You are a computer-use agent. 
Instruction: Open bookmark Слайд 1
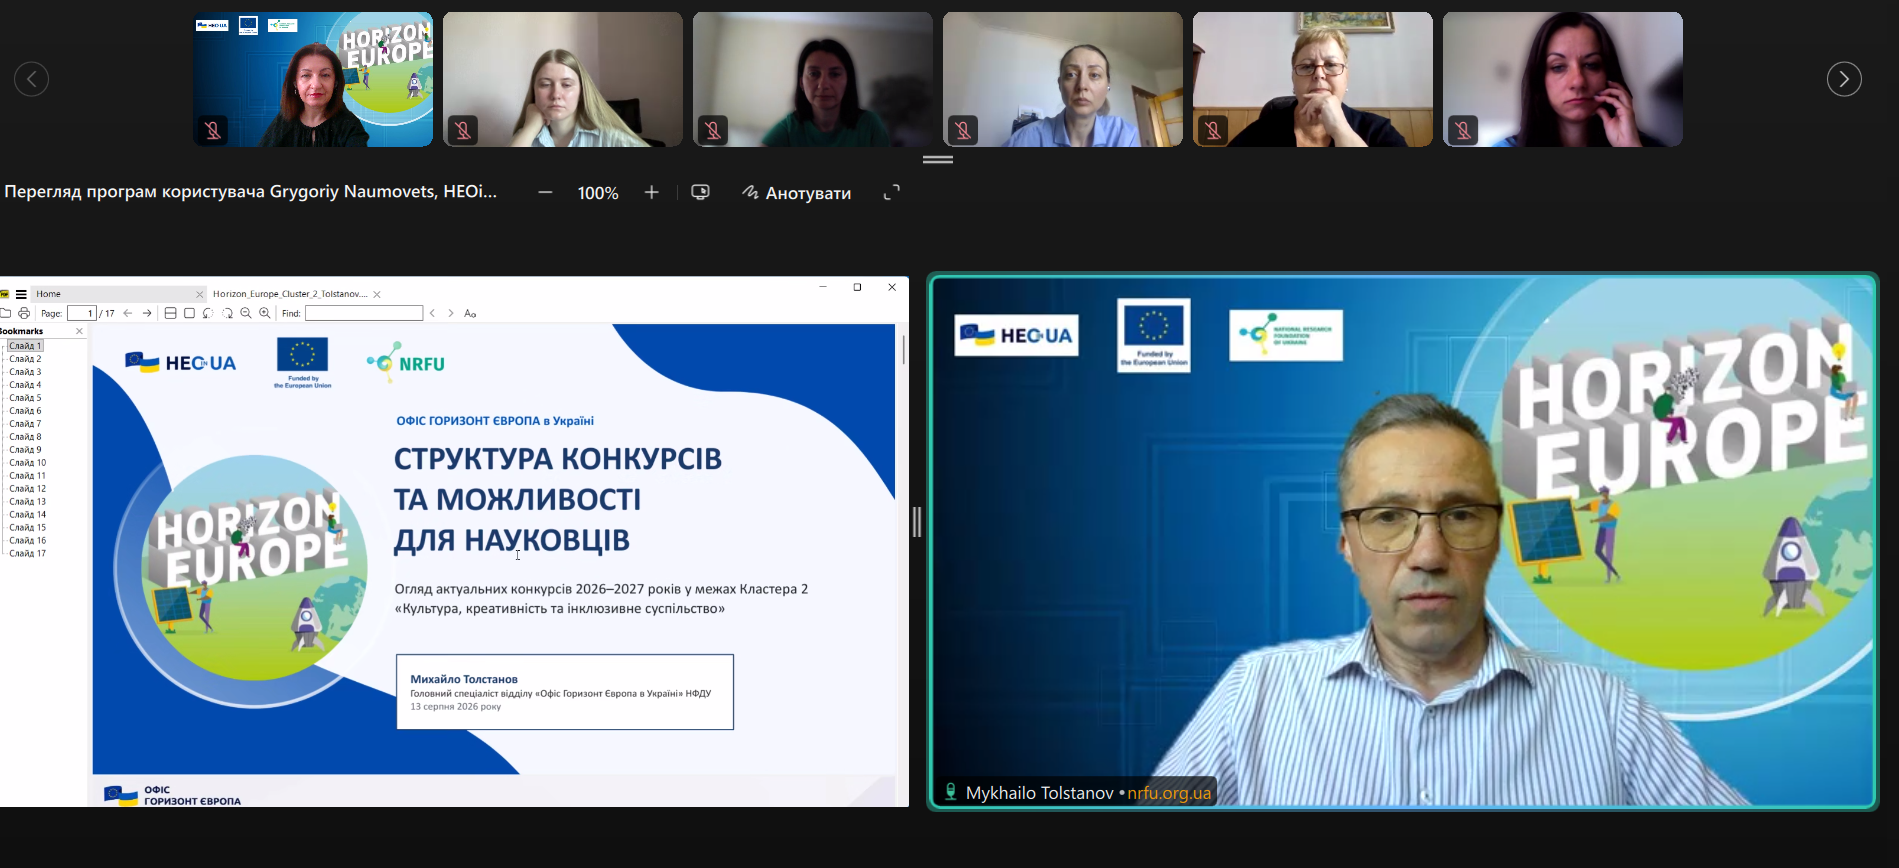[x=25, y=346]
